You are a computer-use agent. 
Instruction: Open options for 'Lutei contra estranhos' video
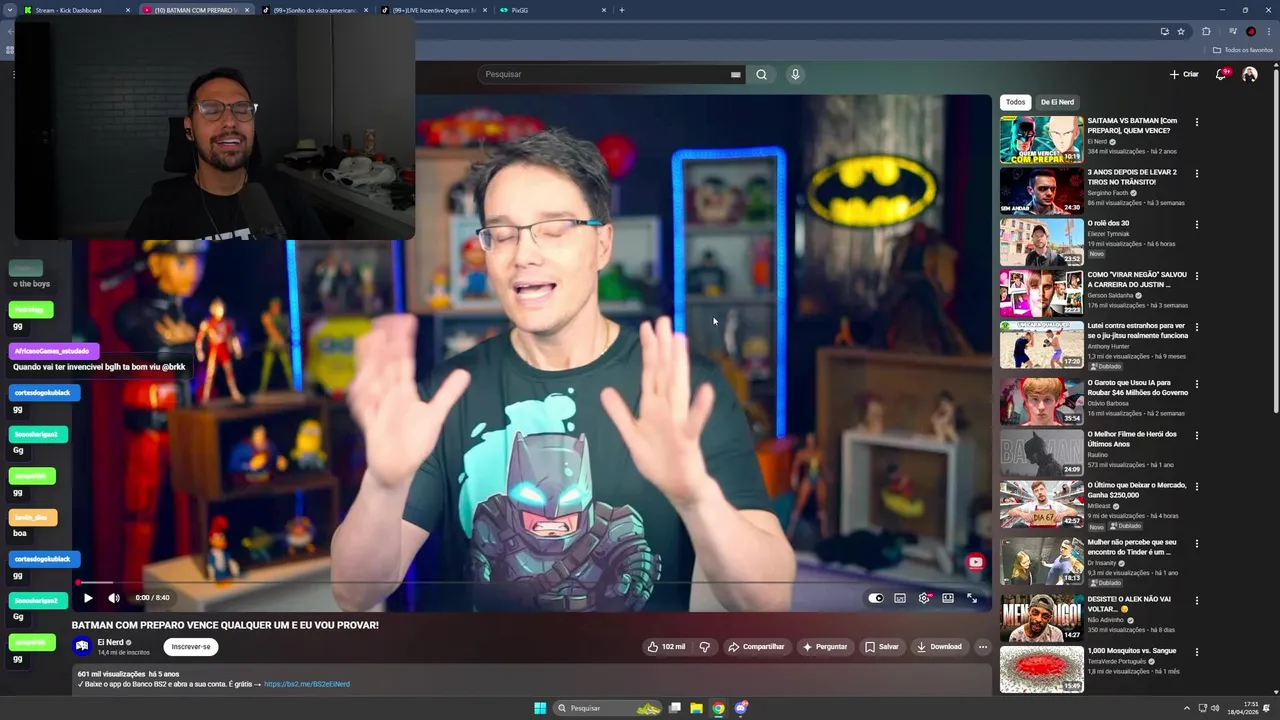coord(1197,326)
